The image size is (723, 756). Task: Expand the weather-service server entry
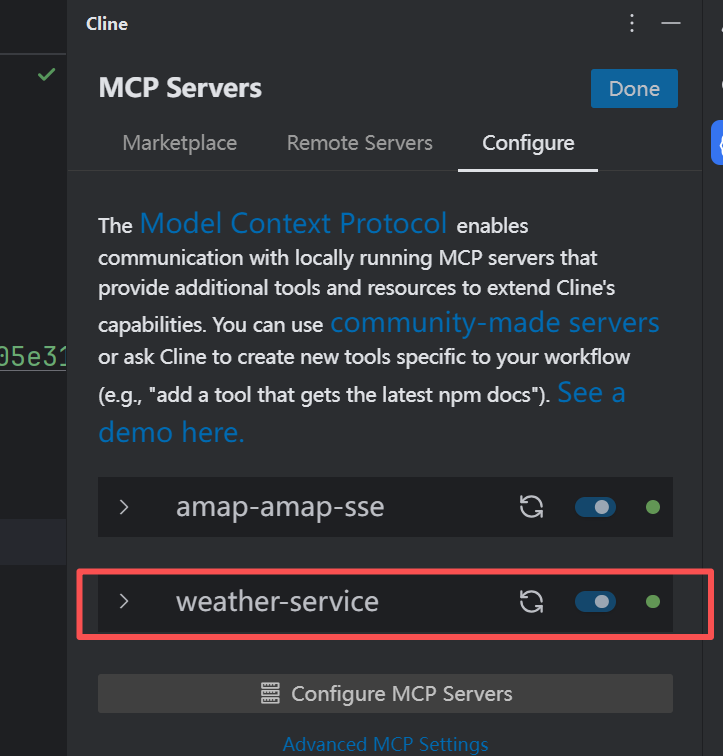(124, 601)
